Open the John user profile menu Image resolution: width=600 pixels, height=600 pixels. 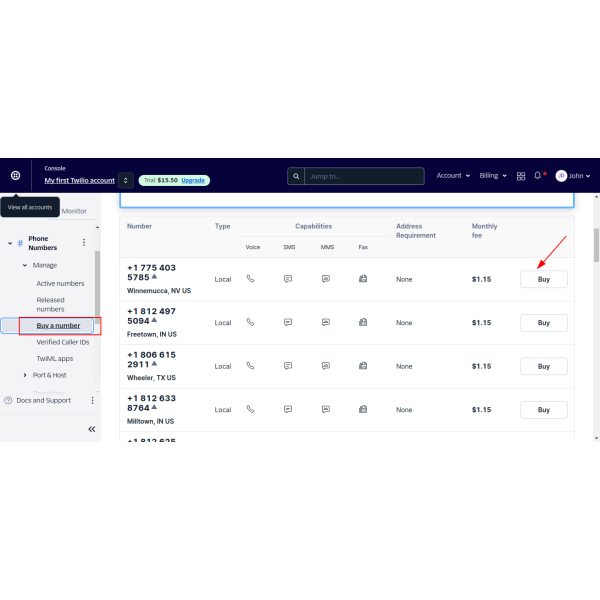(573, 176)
